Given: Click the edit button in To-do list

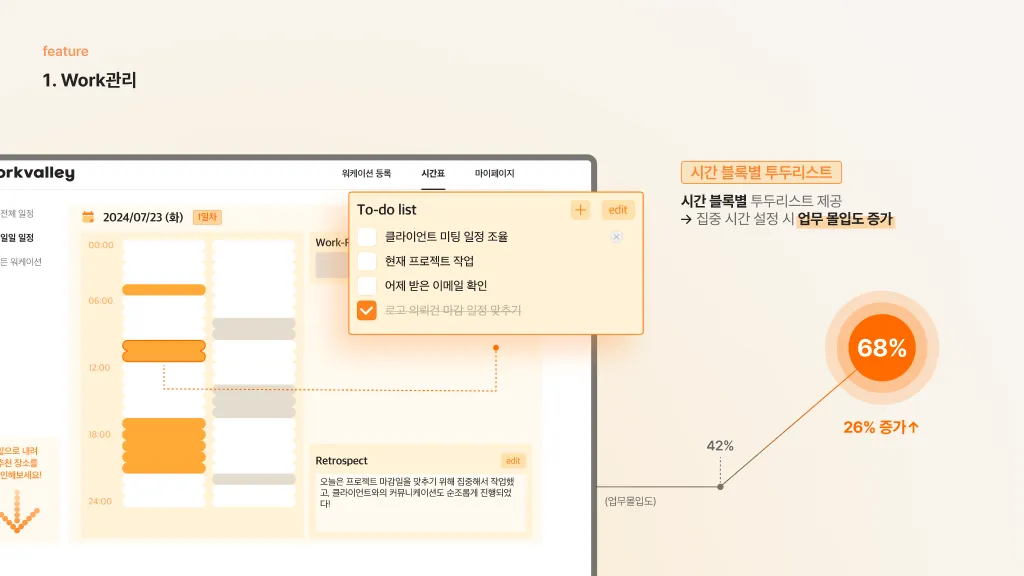Looking at the screenshot, I should pos(618,210).
